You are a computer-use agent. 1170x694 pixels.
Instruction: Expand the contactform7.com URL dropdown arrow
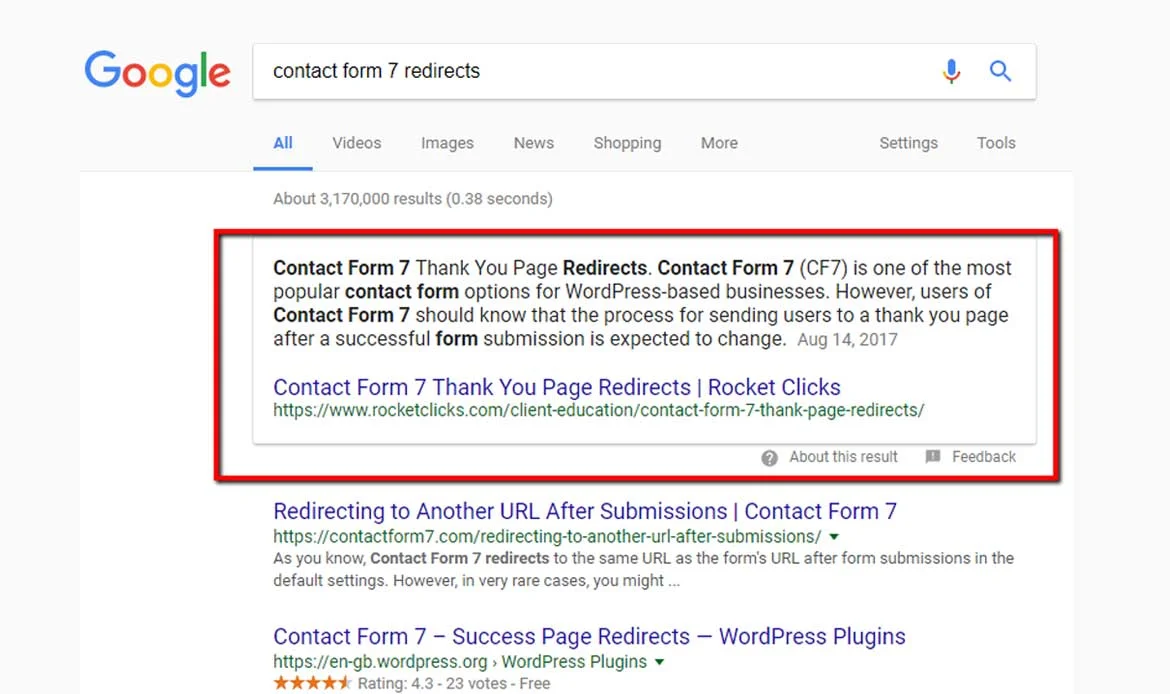click(x=835, y=537)
